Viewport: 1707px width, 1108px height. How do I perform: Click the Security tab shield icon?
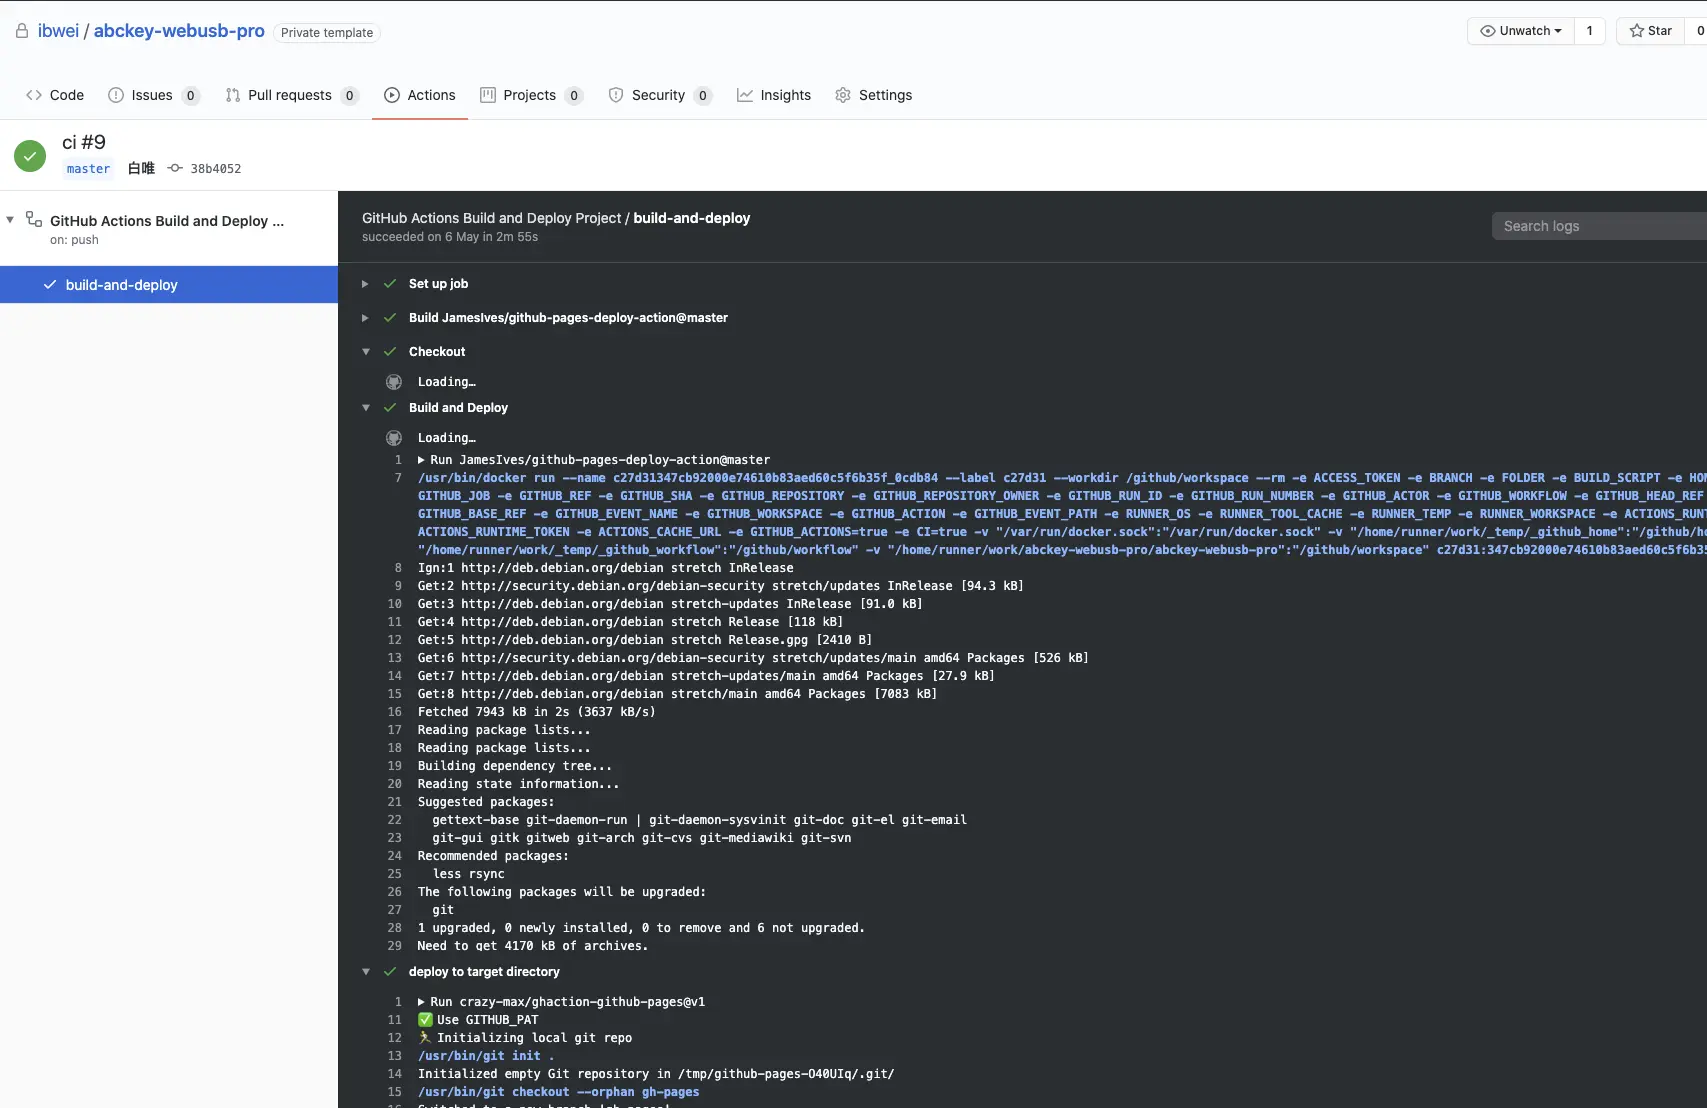[x=616, y=95]
